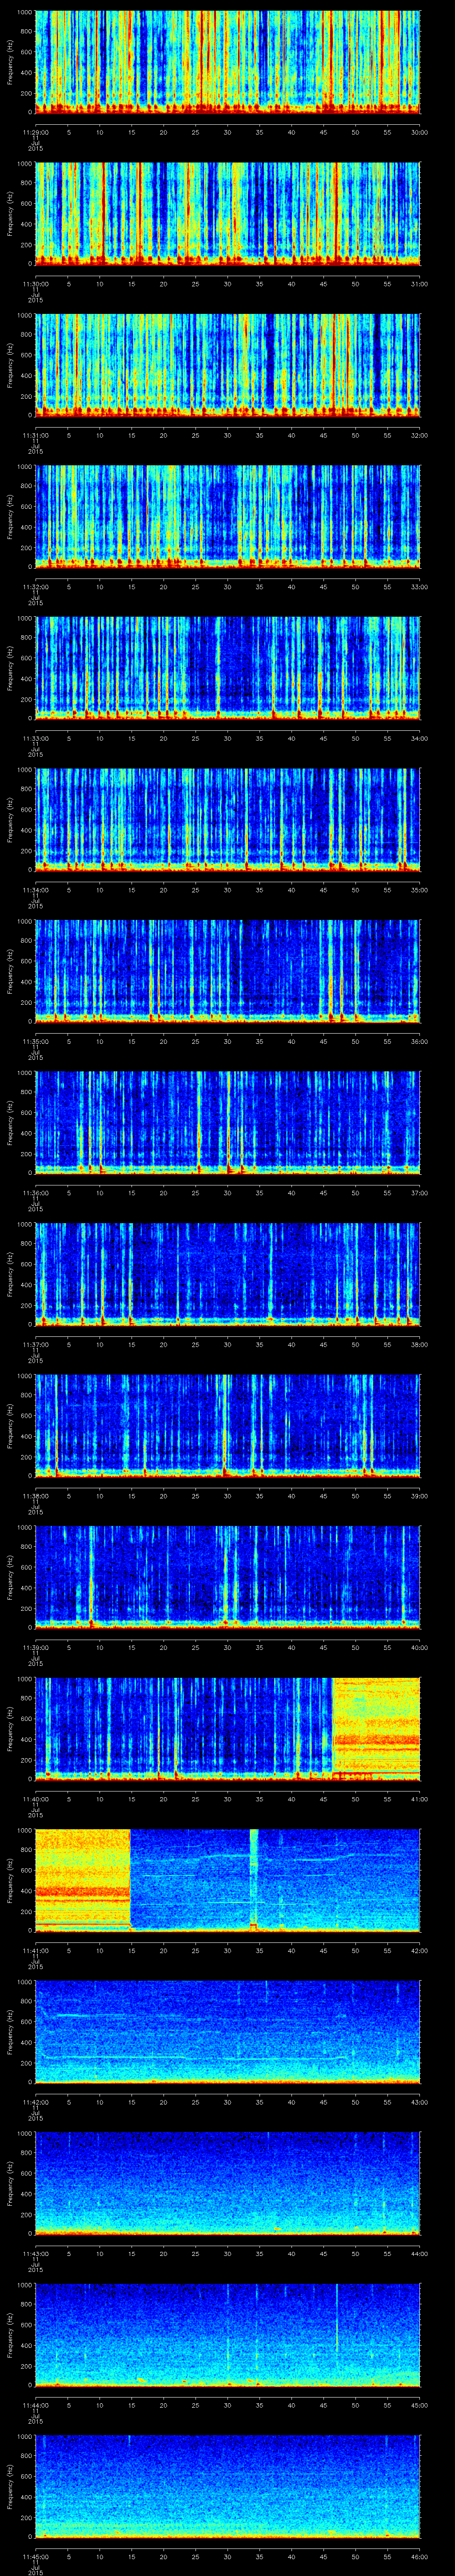Click Frequency (Hz) label of 11:41:00 spectrogram
The height and width of the screenshot is (2576, 455).
click(10, 1880)
